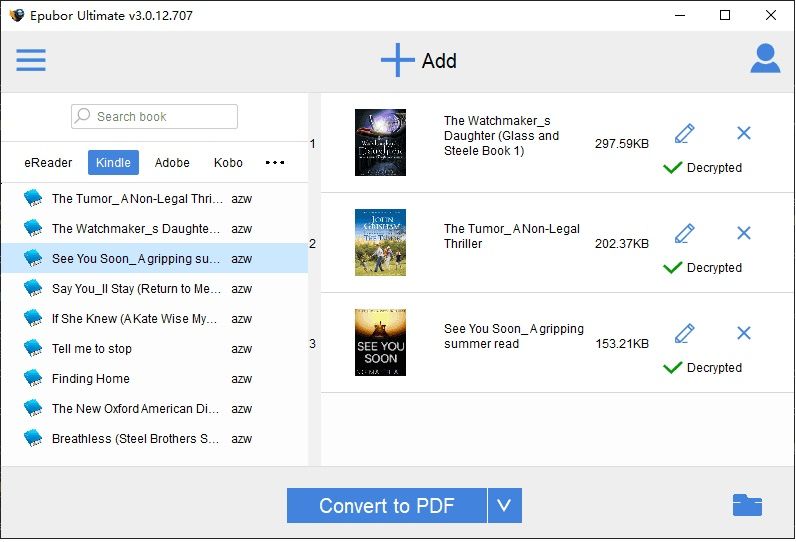Click book icon beside Say You_ll Stay
796x542 pixels.
[33, 288]
